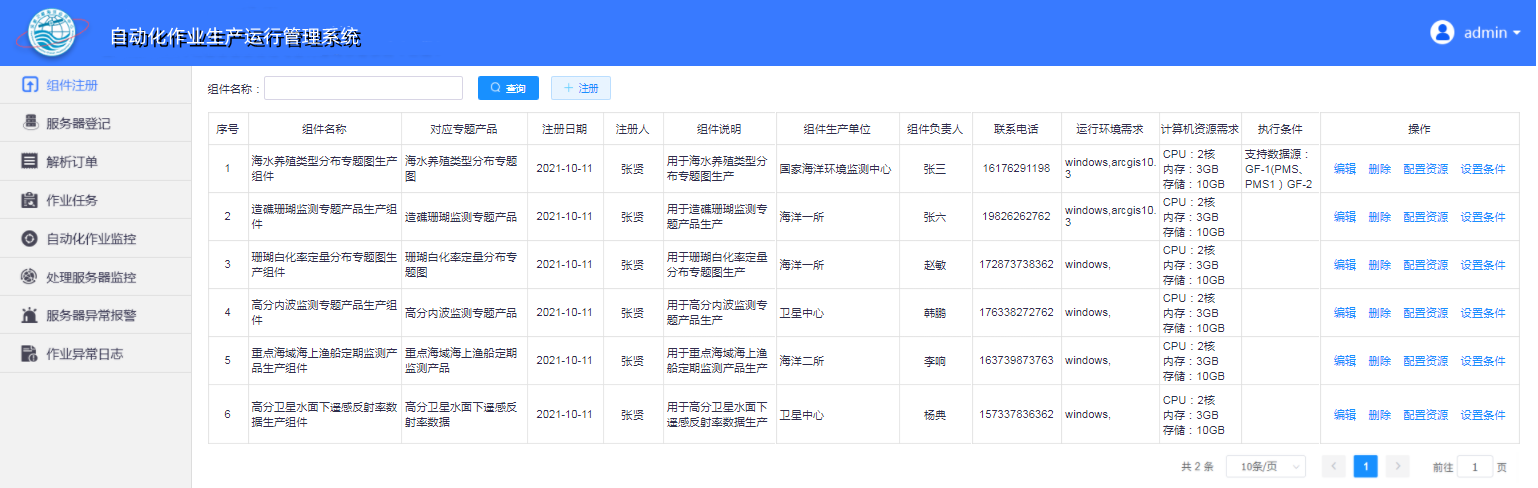
Task: Click the 前往 page number input box
Action: tap(1475, 467)
